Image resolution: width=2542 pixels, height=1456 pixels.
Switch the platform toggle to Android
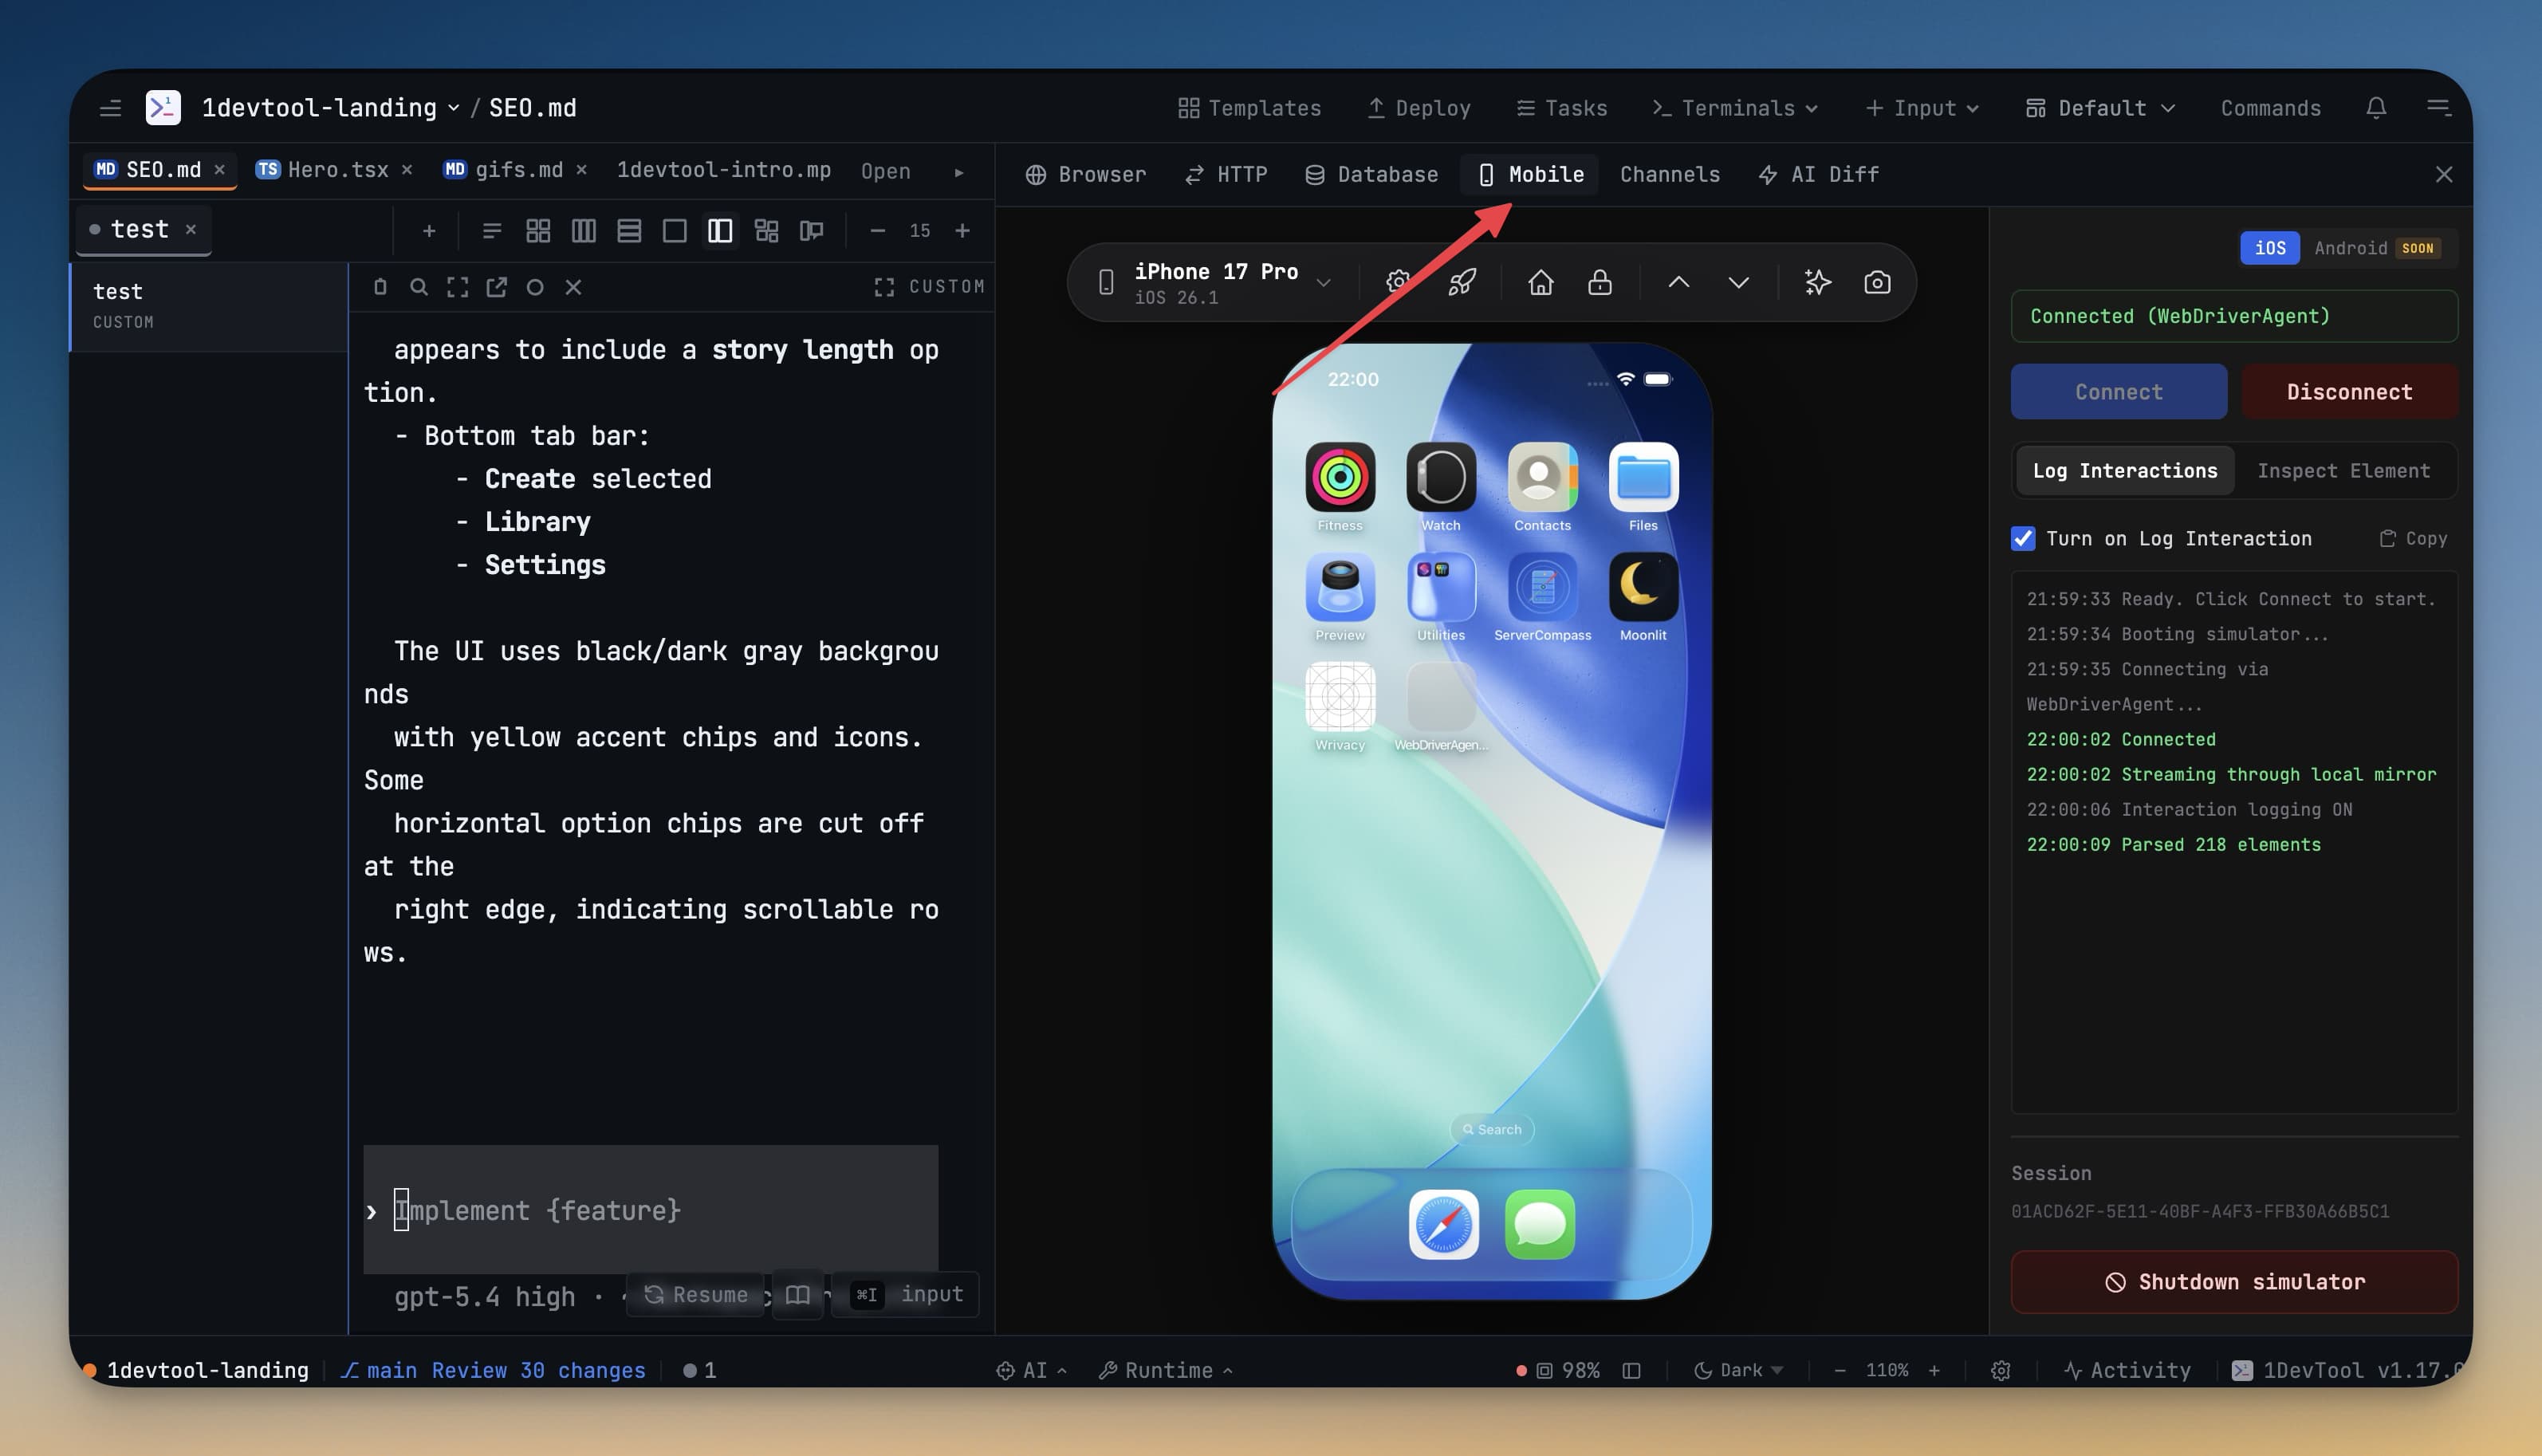[x=2352, y=248]
